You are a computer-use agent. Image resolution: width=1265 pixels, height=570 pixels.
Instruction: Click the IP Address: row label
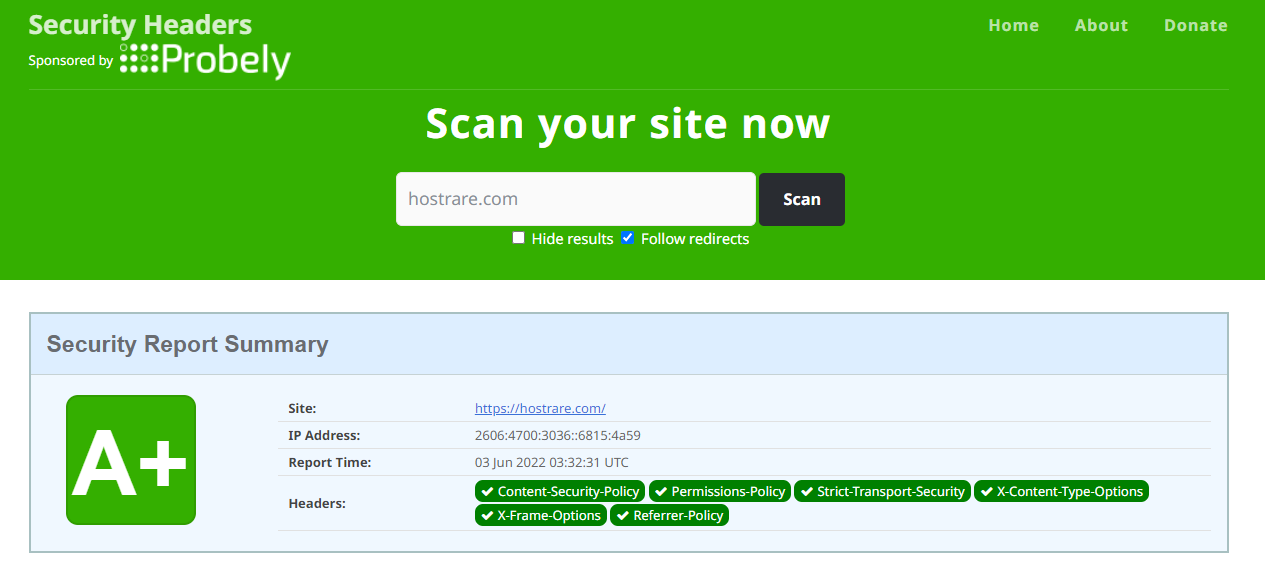click(x=324, y=435)
